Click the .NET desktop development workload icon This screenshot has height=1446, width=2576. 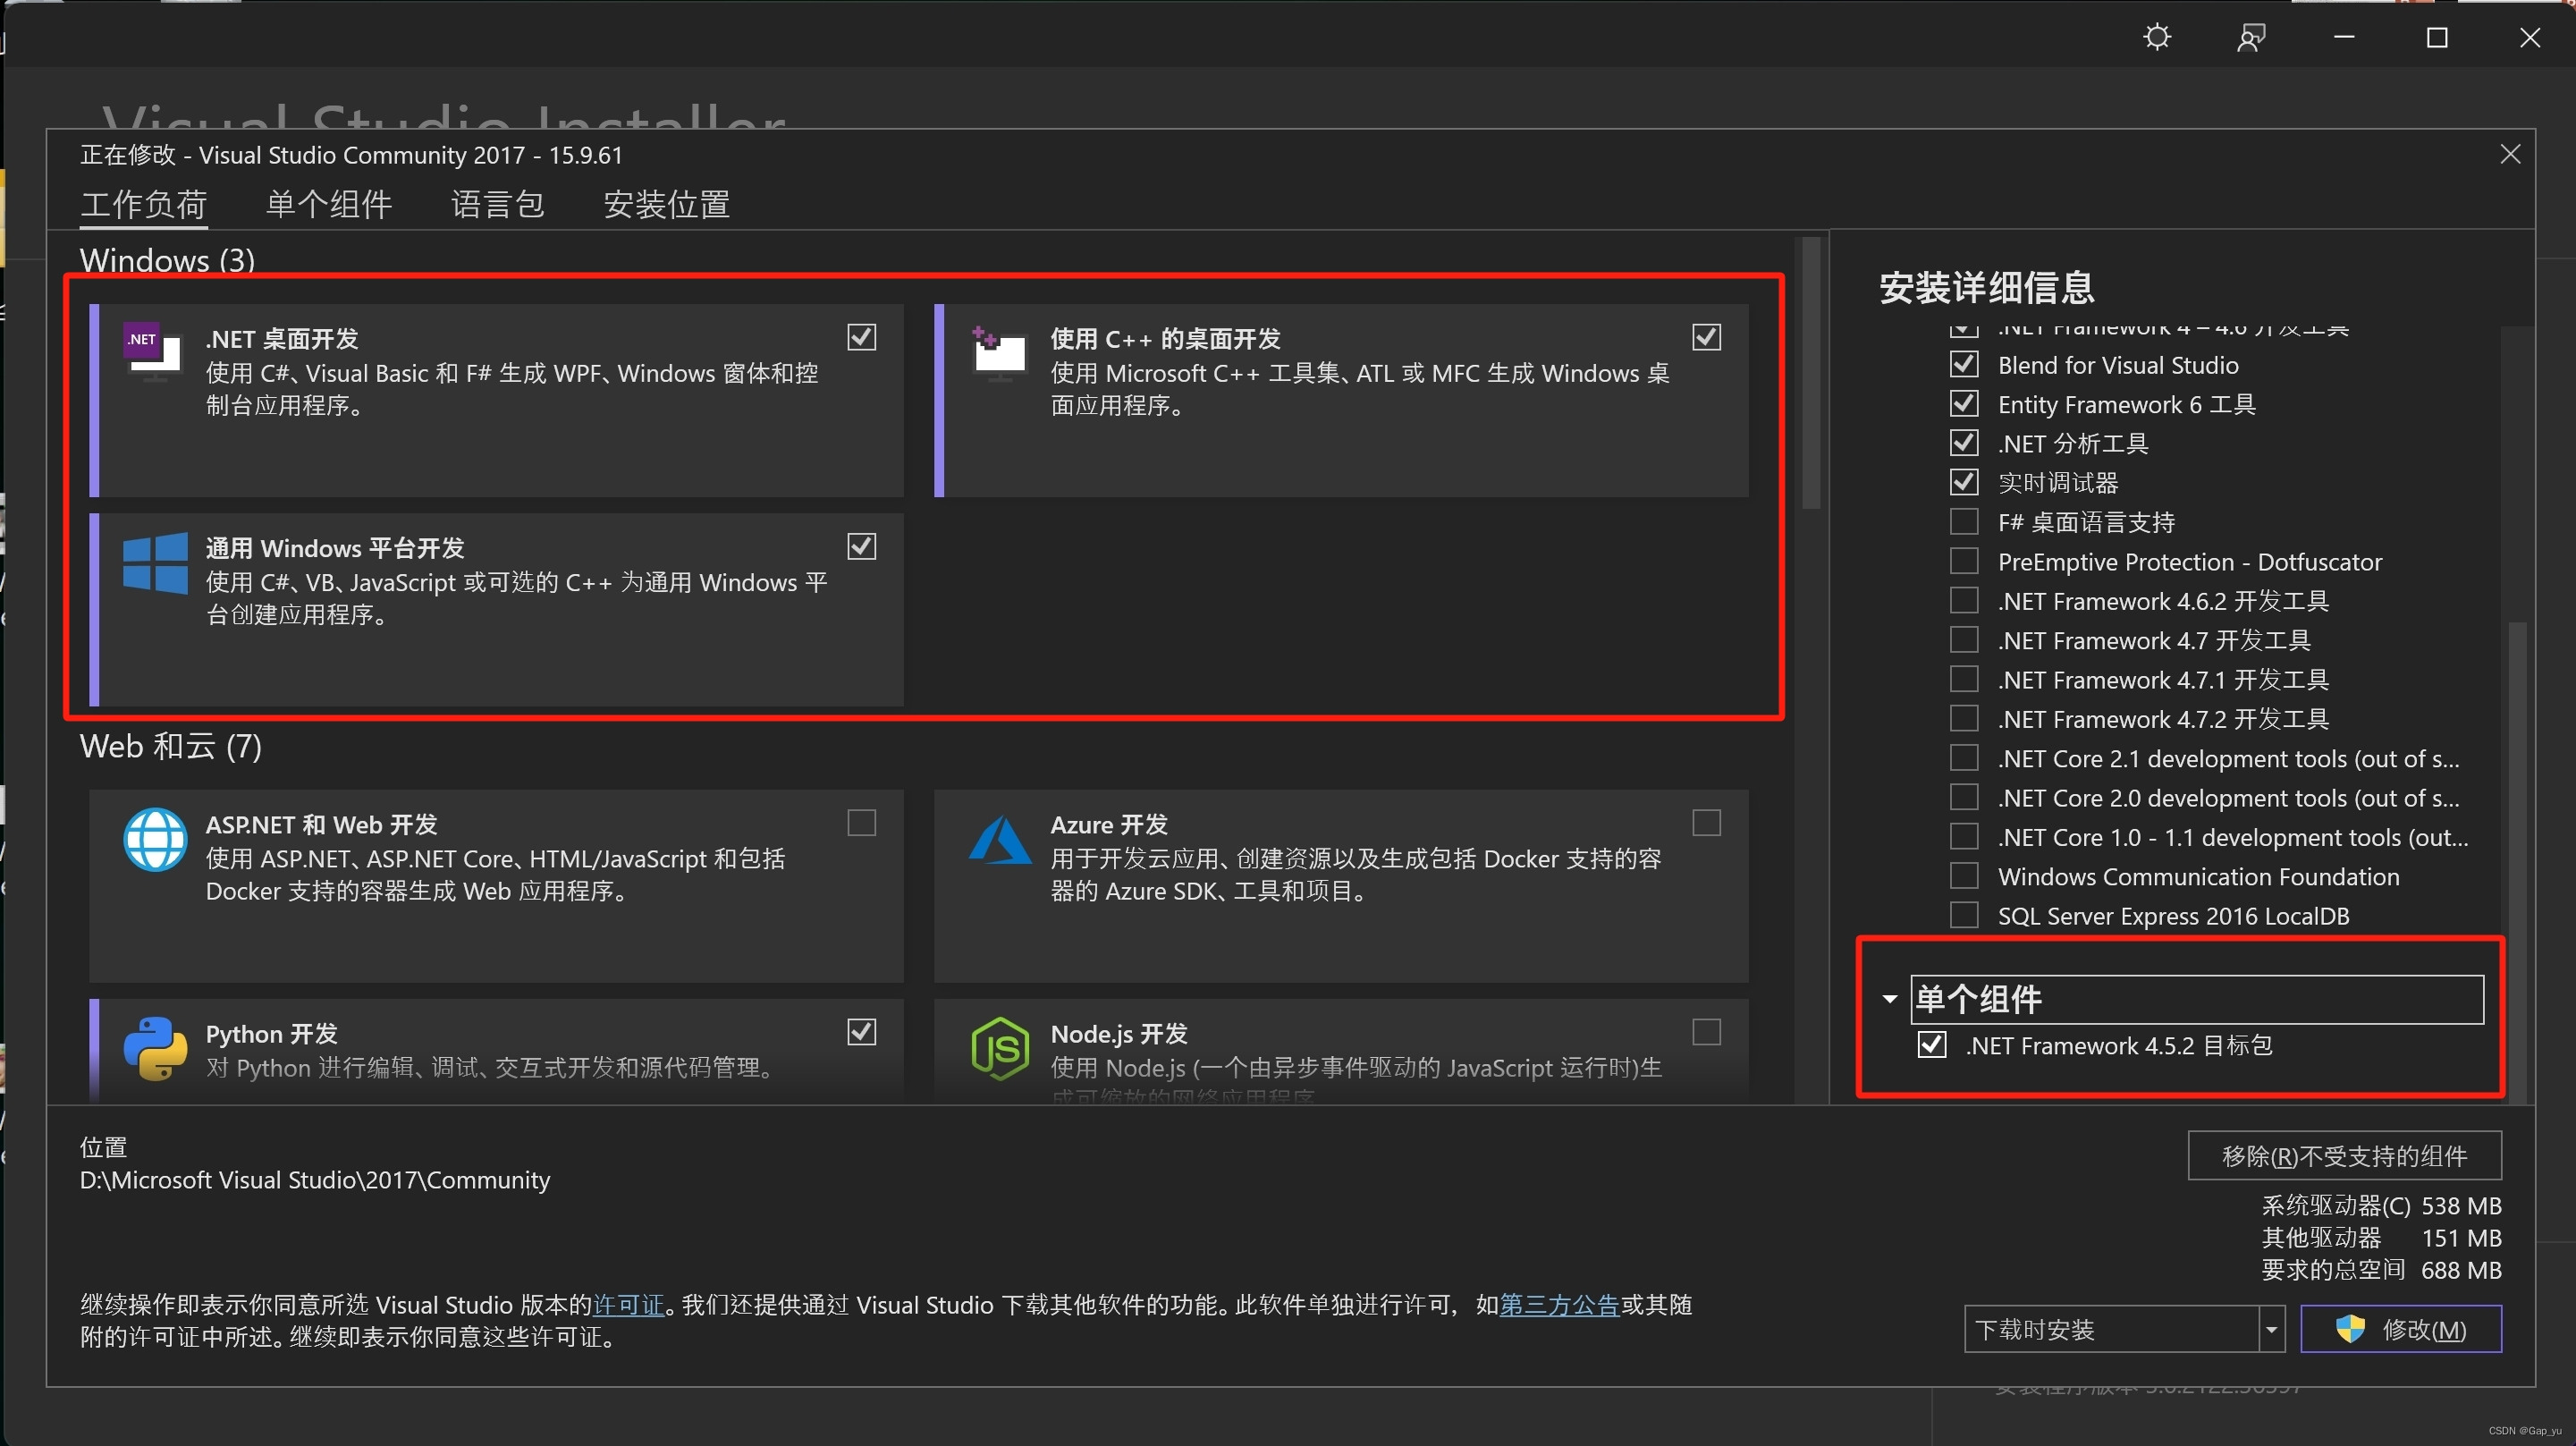[153, 351]
